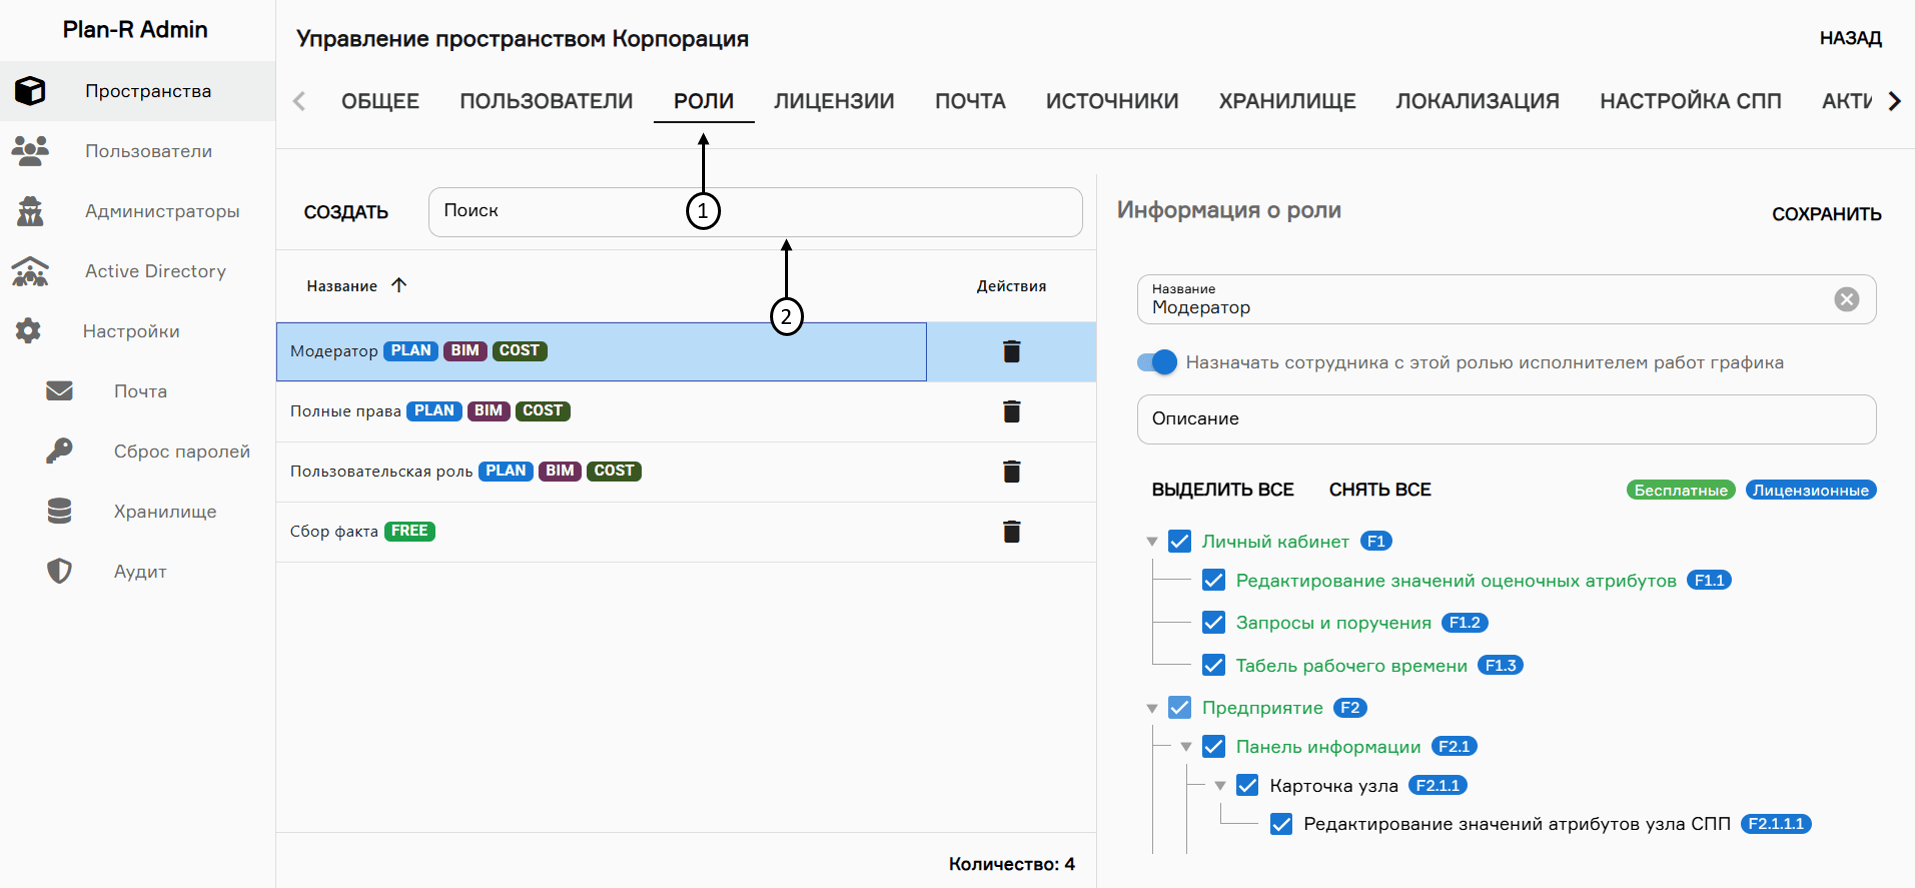Select the Пользователи sidebar icon

click(30, 150)
